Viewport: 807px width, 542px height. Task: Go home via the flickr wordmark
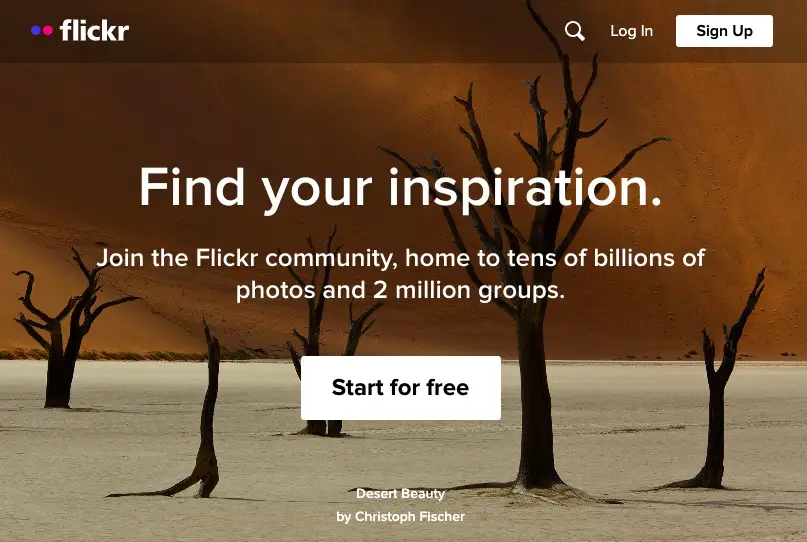[x=94, y=30]
